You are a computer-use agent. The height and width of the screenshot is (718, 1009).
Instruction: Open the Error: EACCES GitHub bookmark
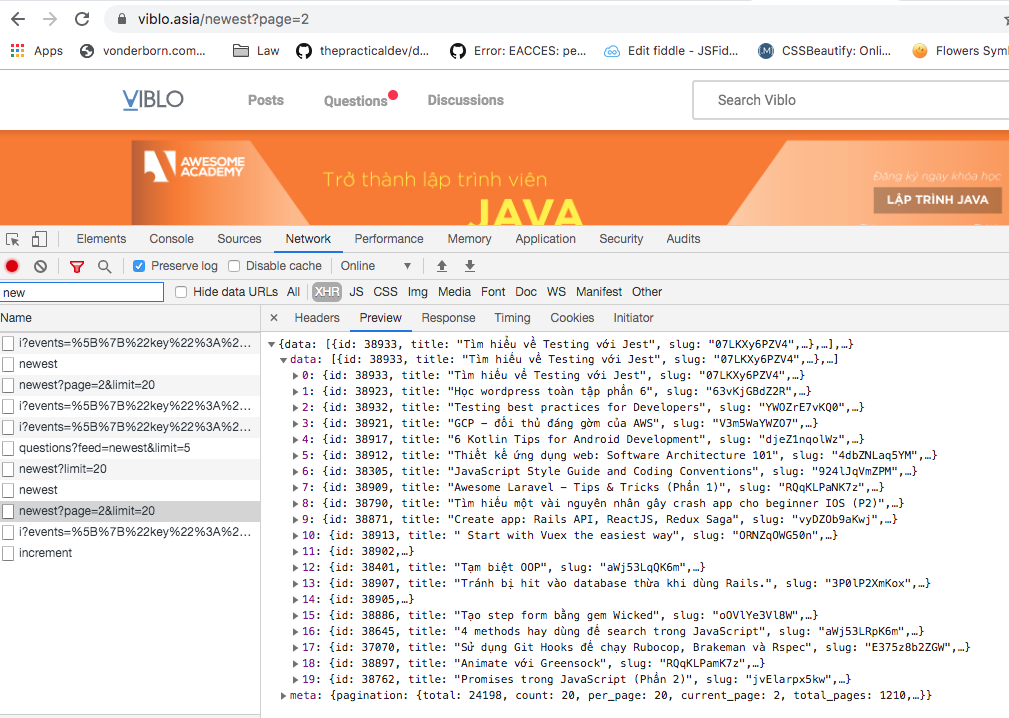pos(518,51)
